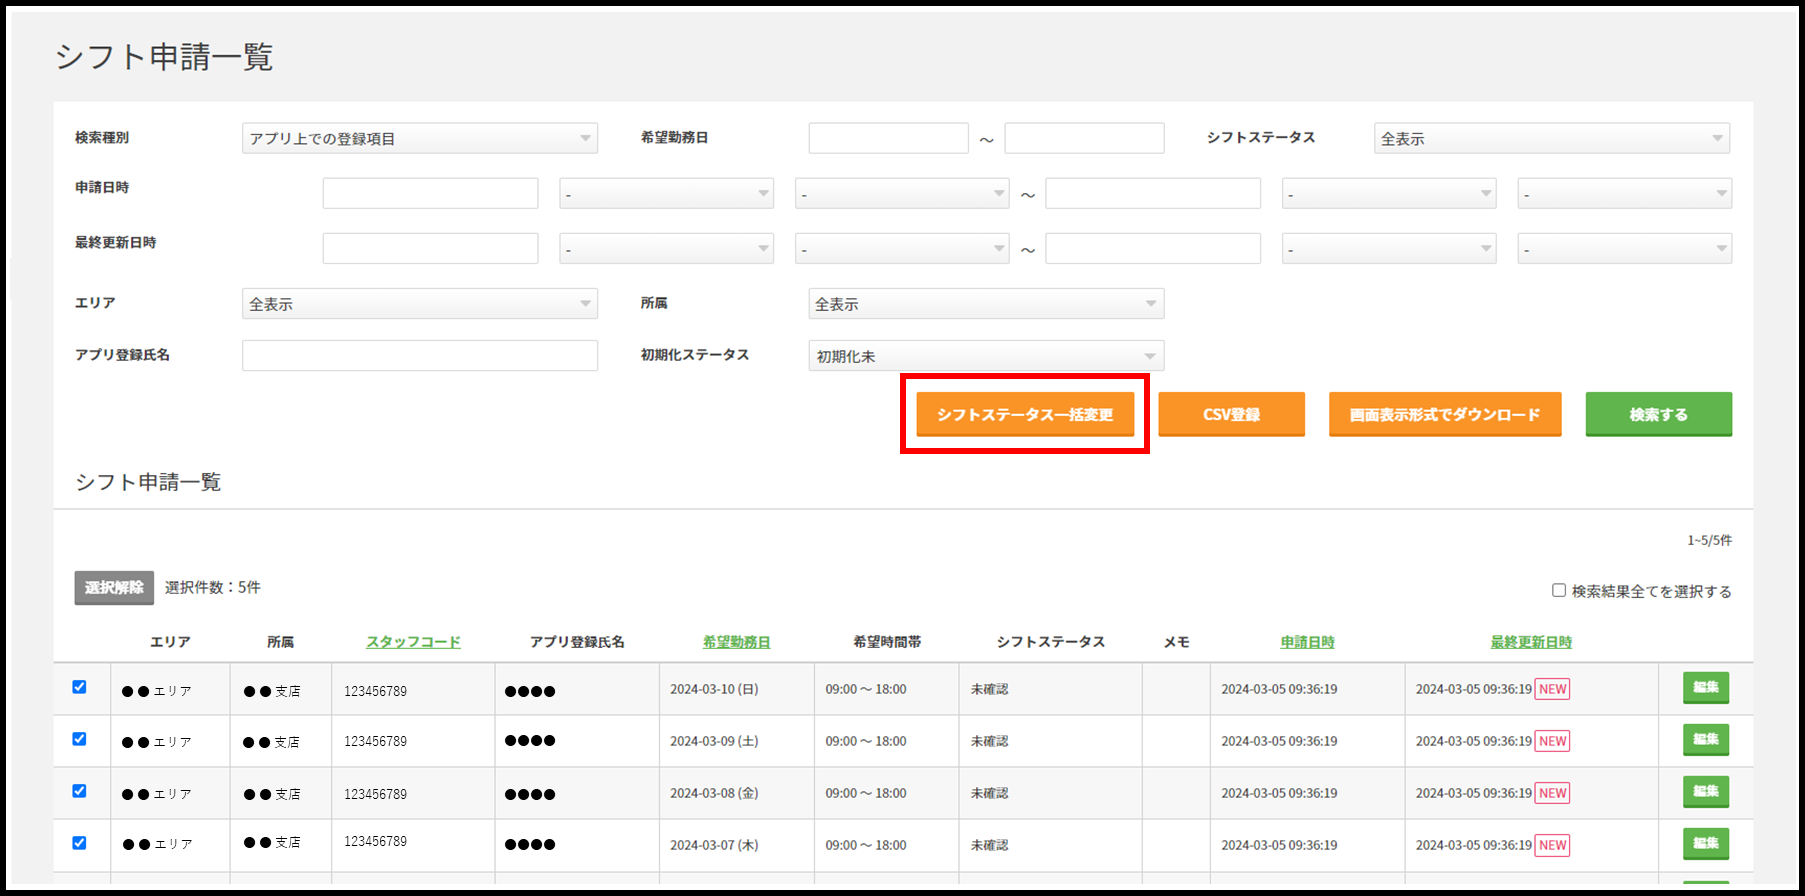Viewport: 1805px width, 896px height.
Task: Click the CSV登録 button
Action: click(1231, 414)
